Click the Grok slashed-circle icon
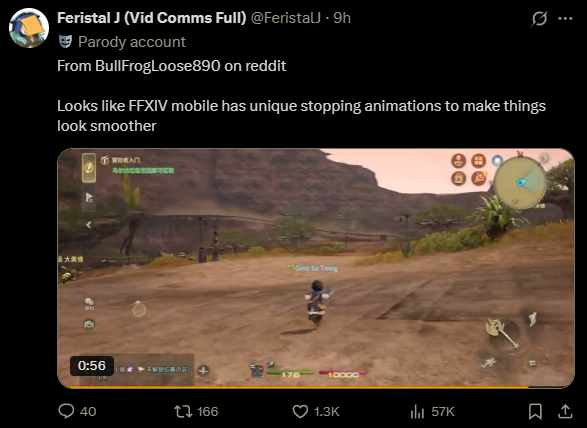 coord(539,18)
